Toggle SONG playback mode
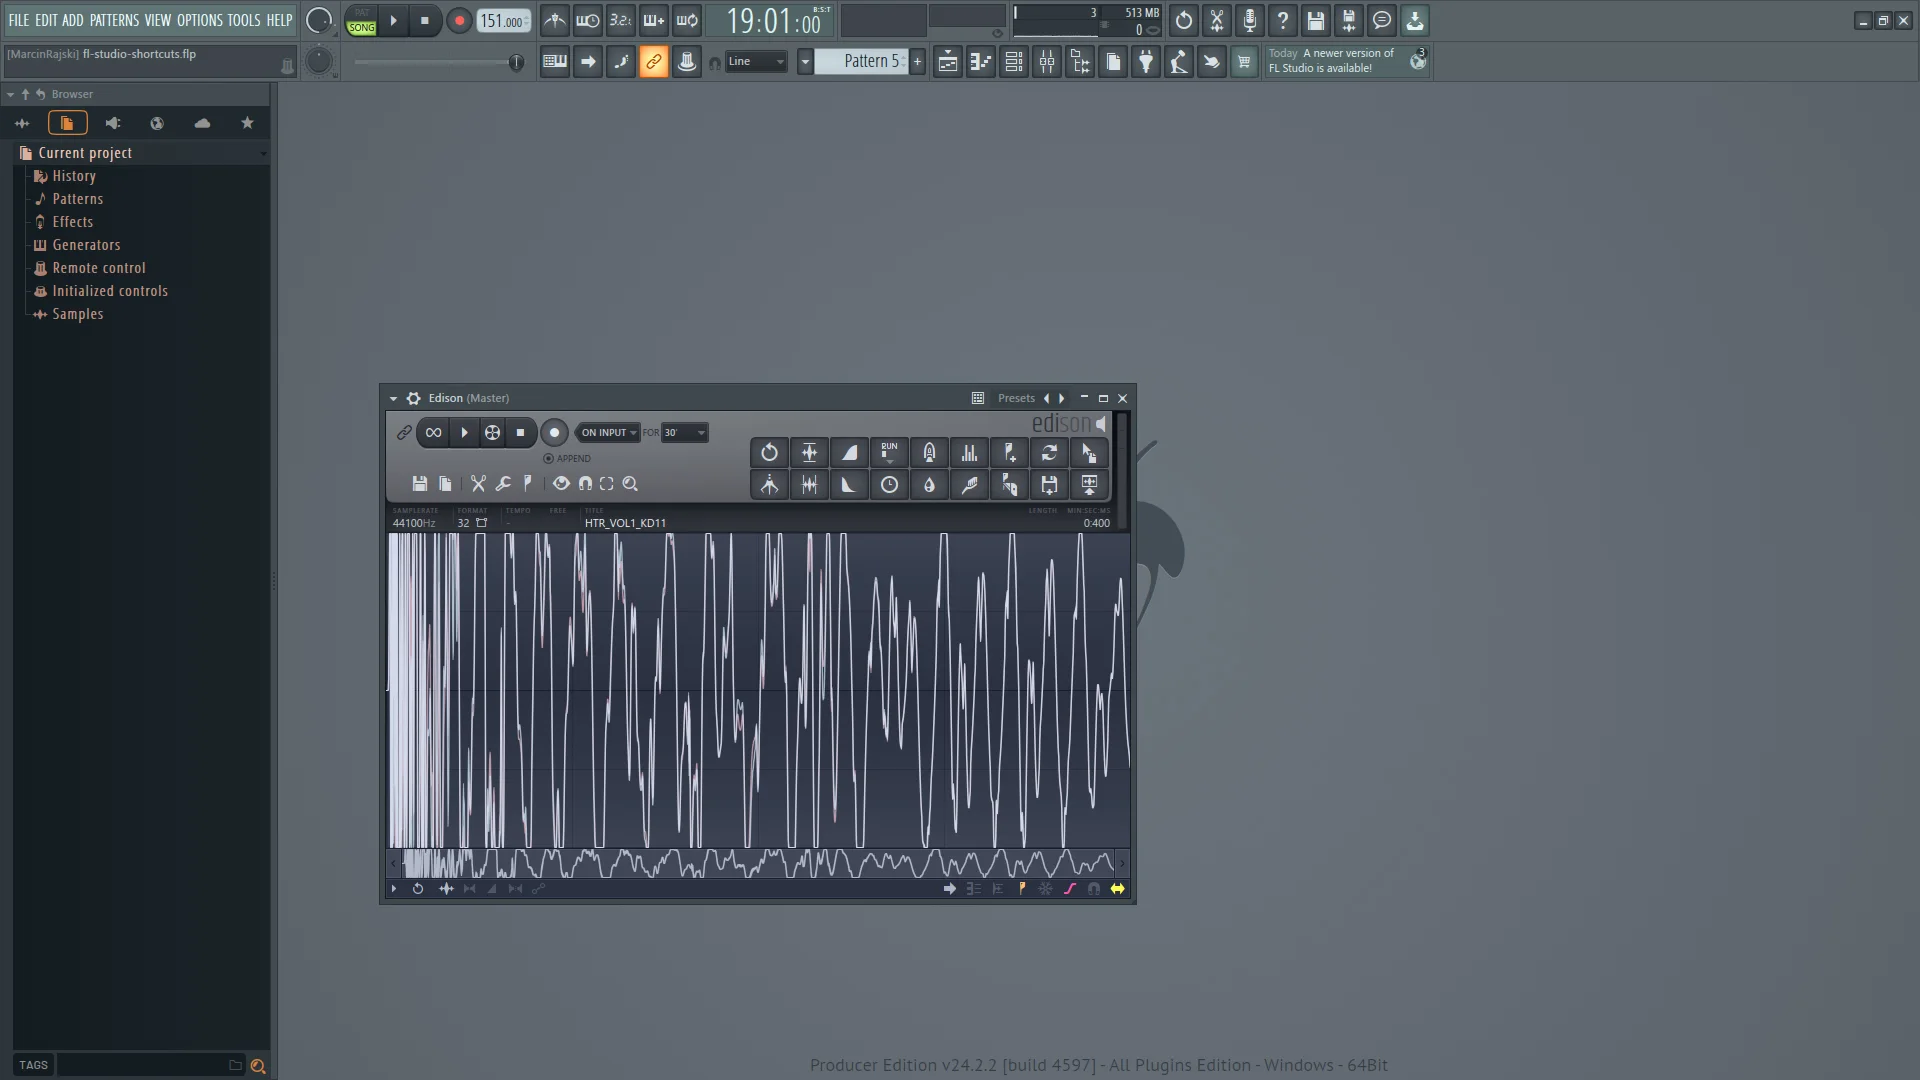Image resolution: width=1920 pixels, height=1080 pixels. coord(361,27)
